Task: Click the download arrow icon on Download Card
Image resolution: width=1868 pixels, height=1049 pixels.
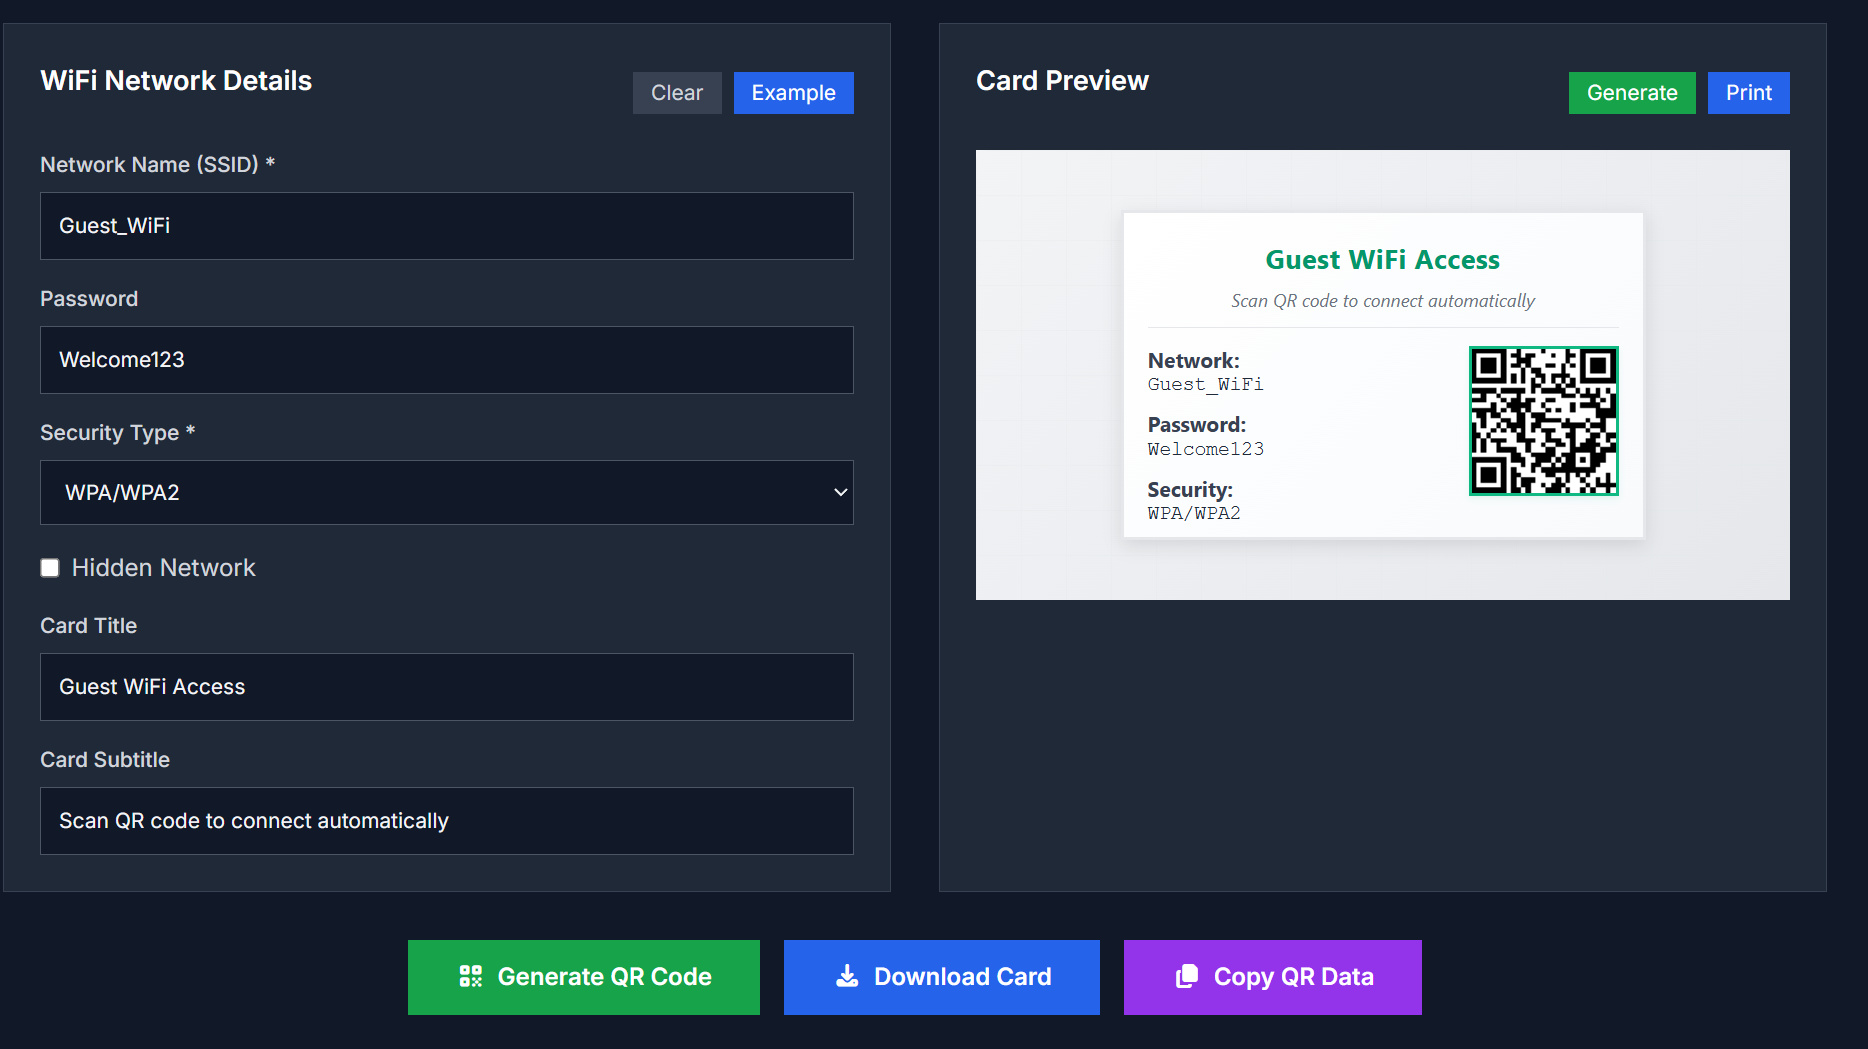Action: tap(847, 977)
